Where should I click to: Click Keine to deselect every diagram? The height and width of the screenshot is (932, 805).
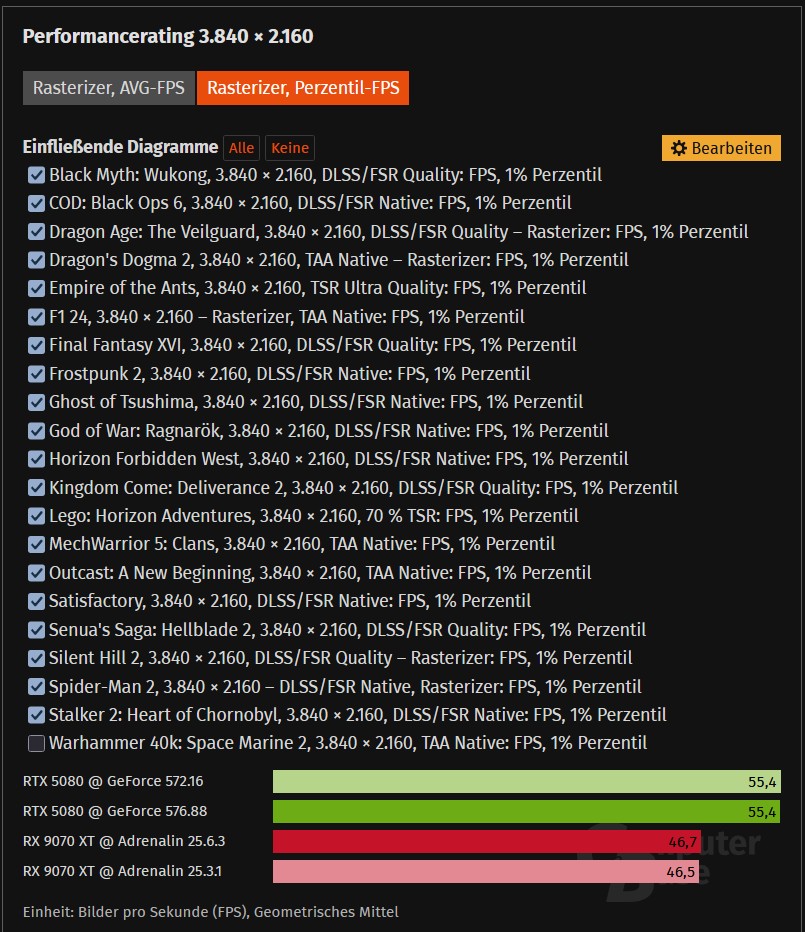(289, 147)
